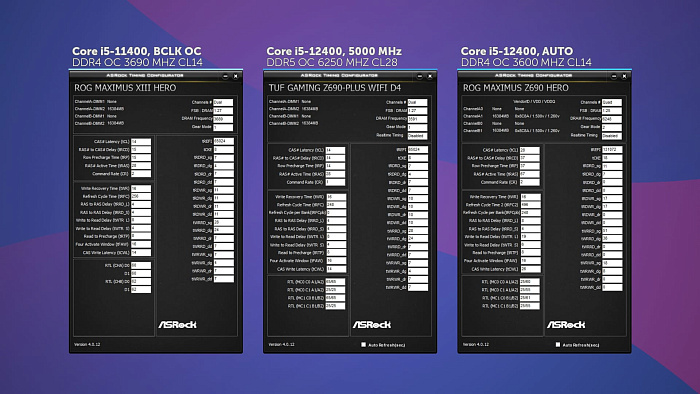This screenshot has height=394, width=700.
Task: Click tREFI field in Z690 HERO window
Action: [x=612, y=149]
